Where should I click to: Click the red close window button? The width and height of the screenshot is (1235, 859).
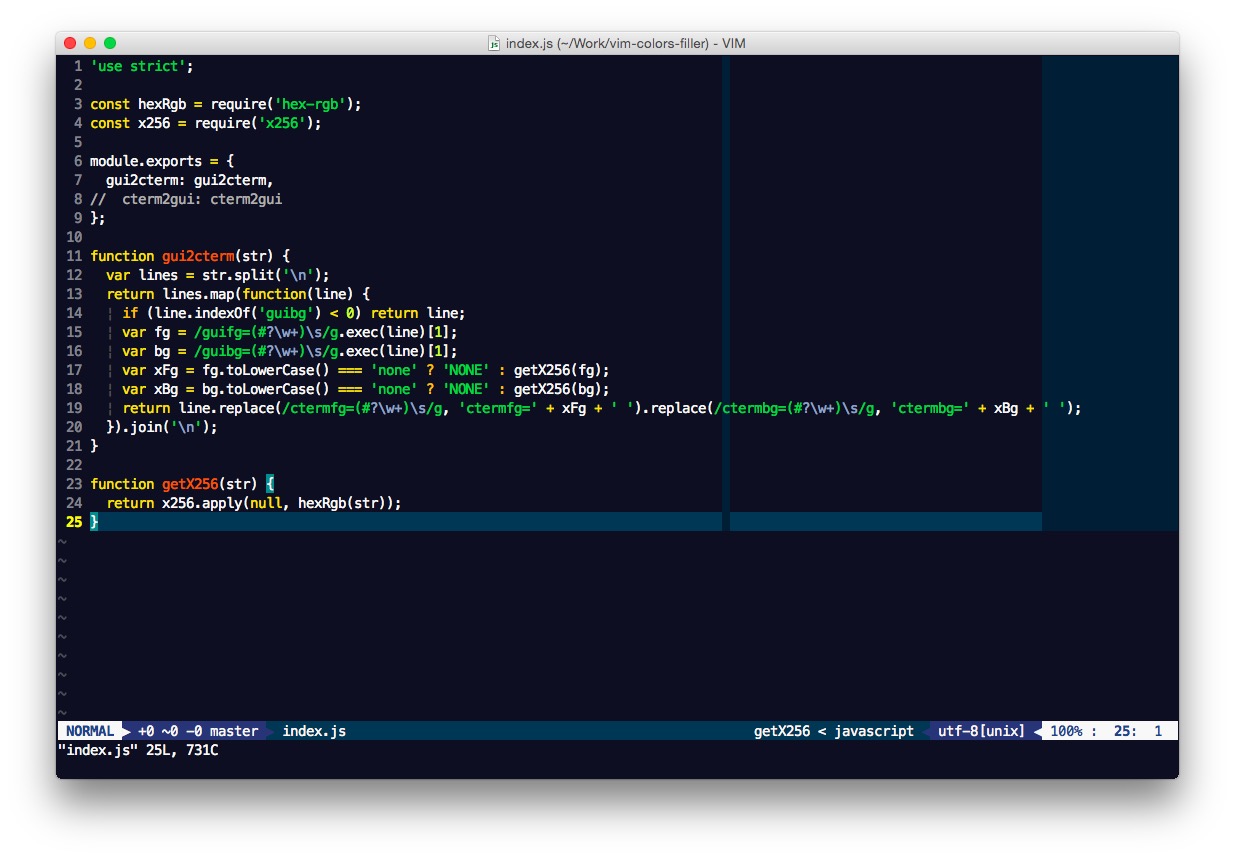click(x=70, y=43)
